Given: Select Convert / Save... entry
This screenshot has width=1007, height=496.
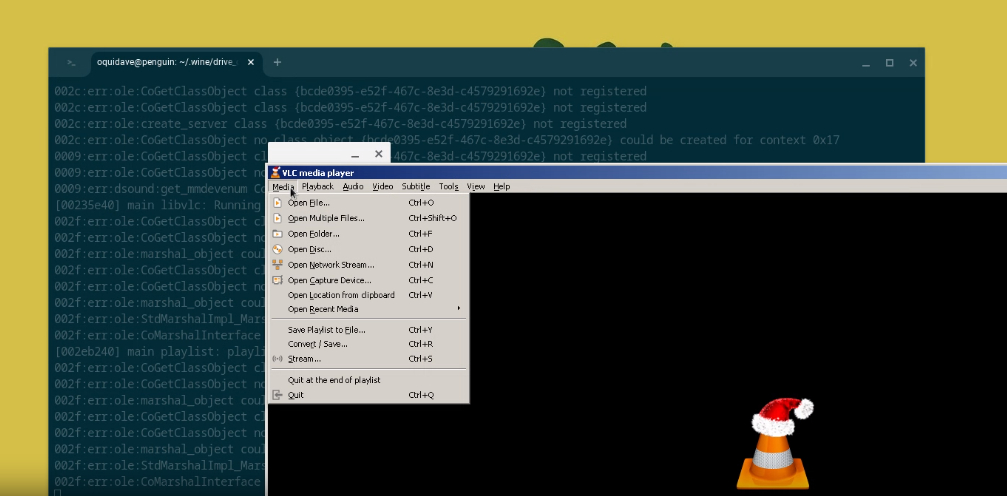Looking at the screenshot, I should [368, 344].
